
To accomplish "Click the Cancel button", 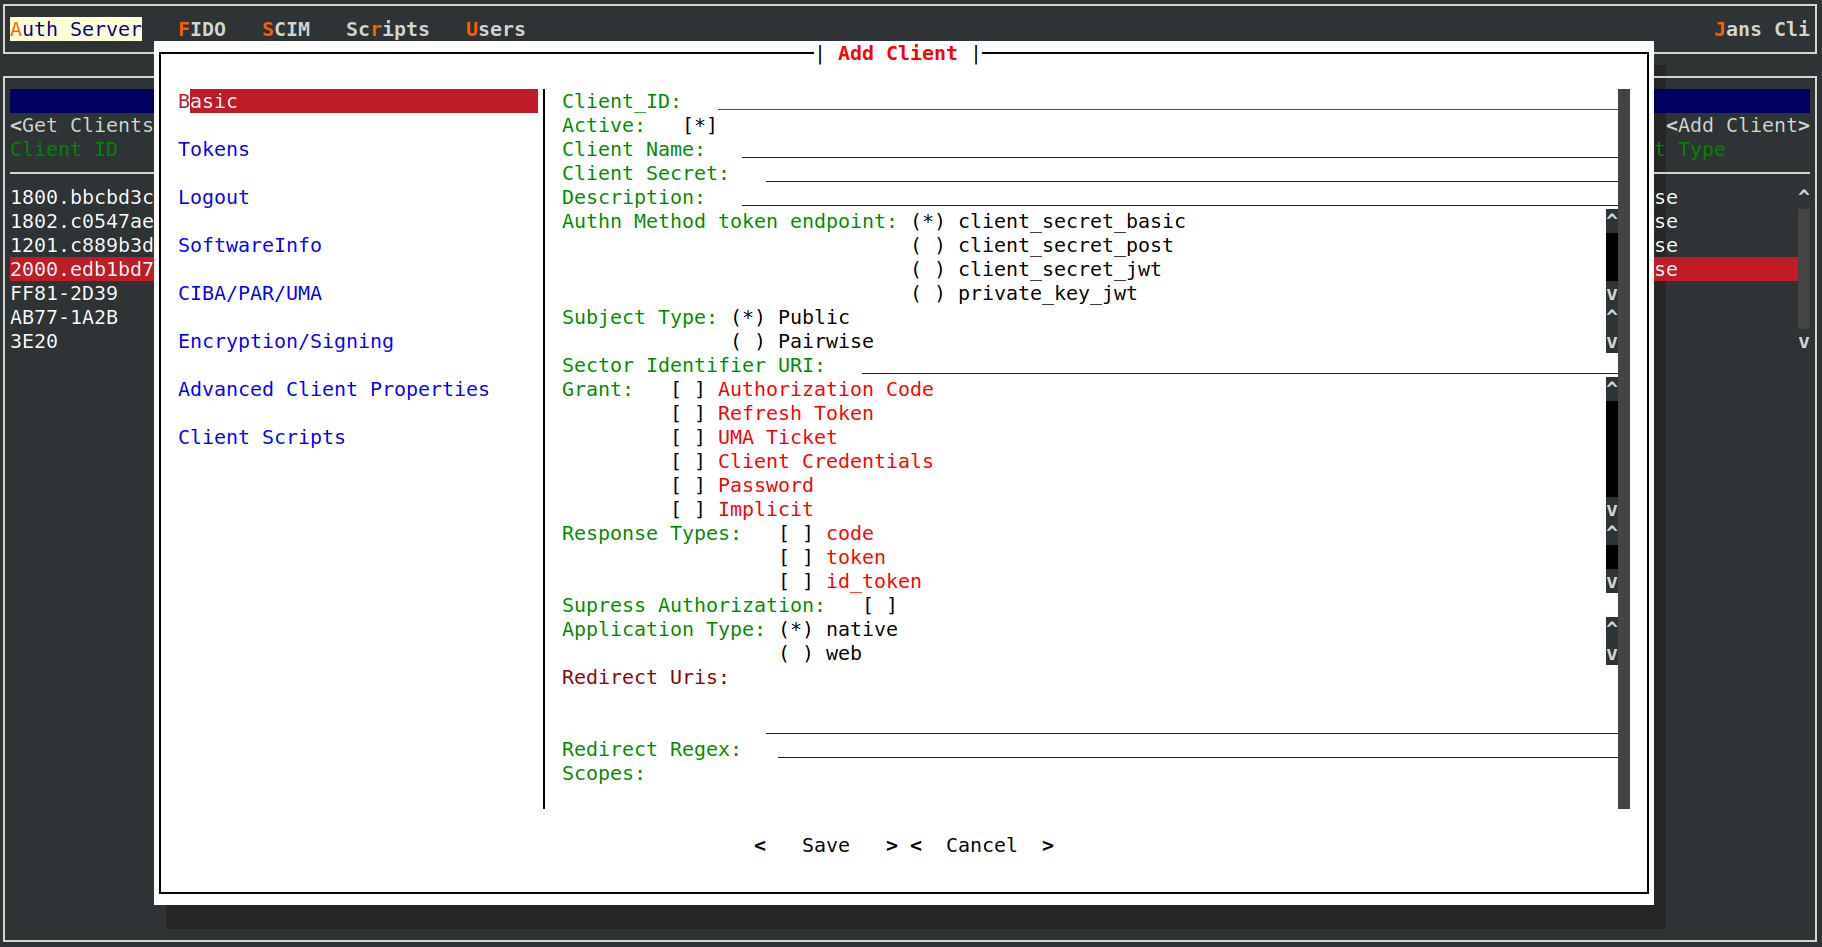I will pos(981,845).
